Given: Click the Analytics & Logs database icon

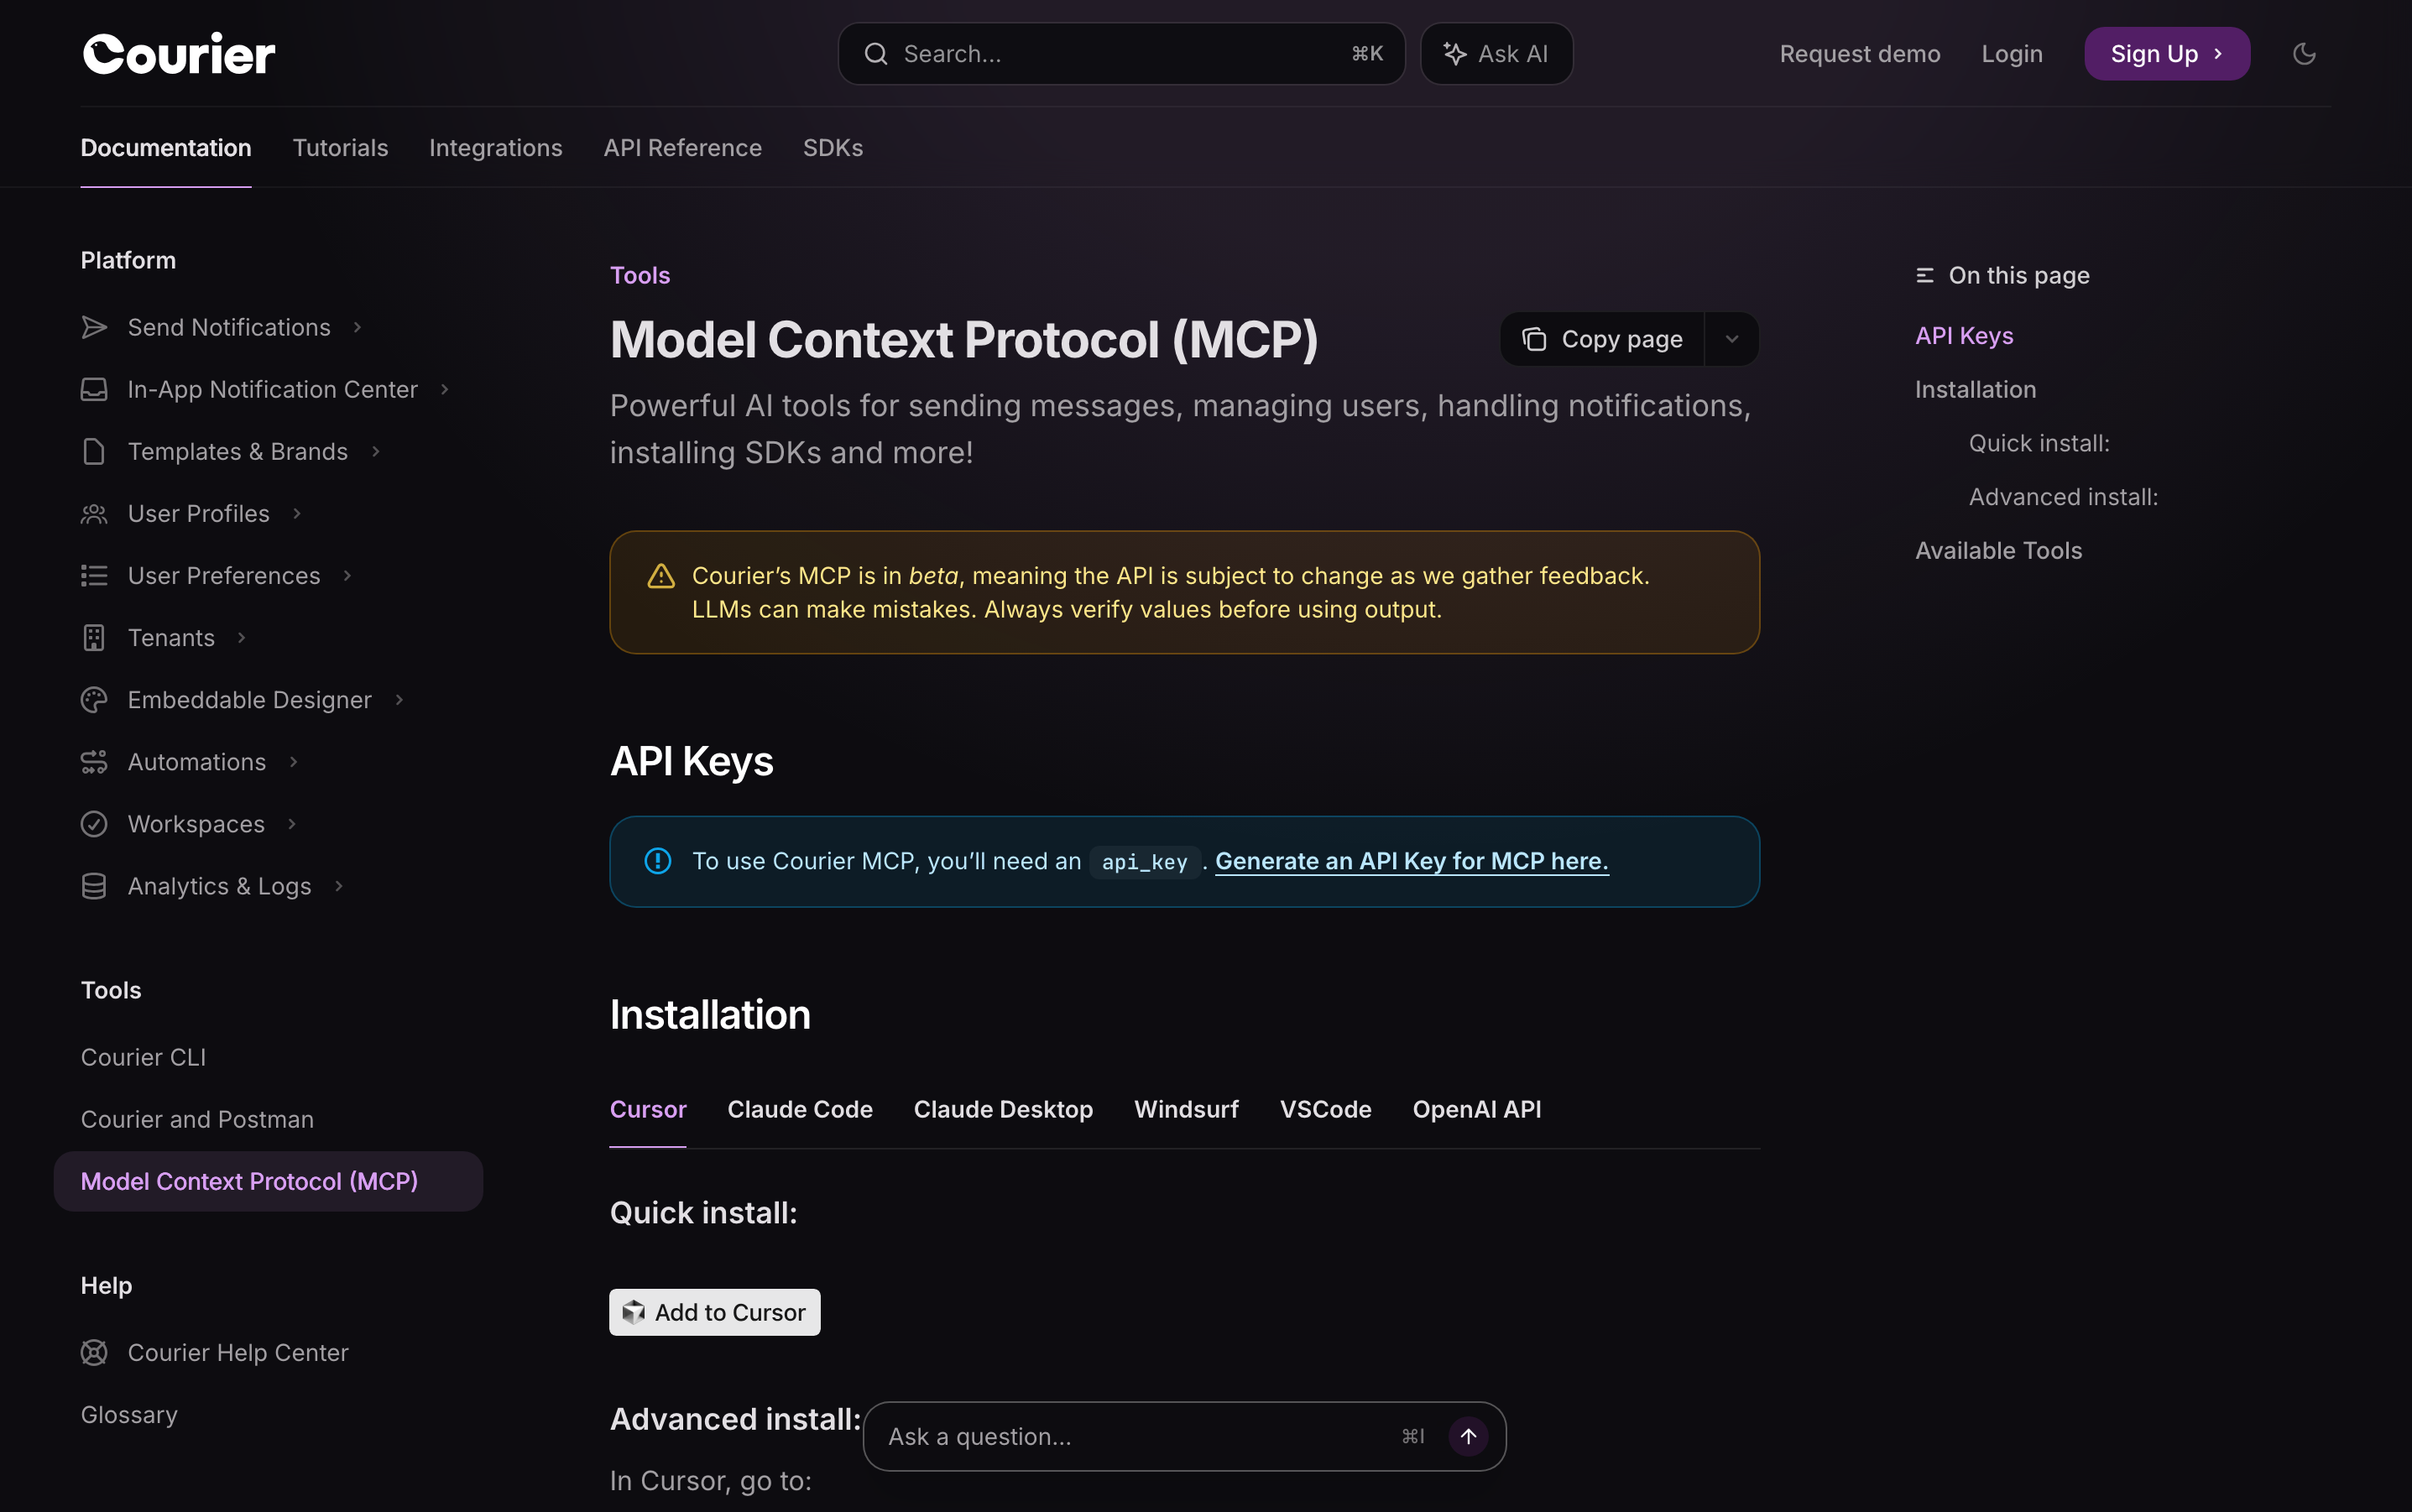Looking at the screenshot, I should 94,886.
